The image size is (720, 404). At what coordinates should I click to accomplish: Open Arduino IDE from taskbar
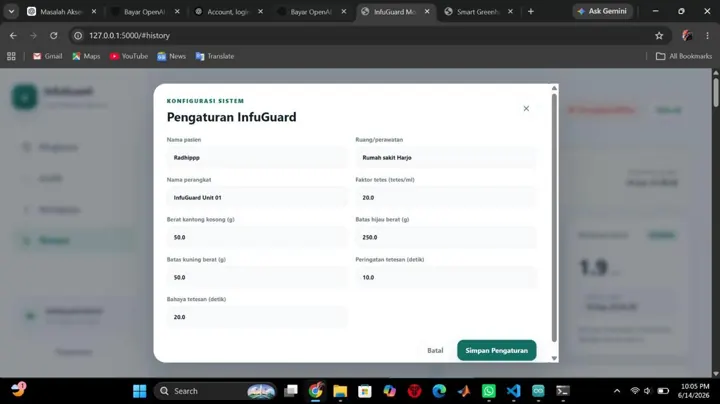[538, 391]
